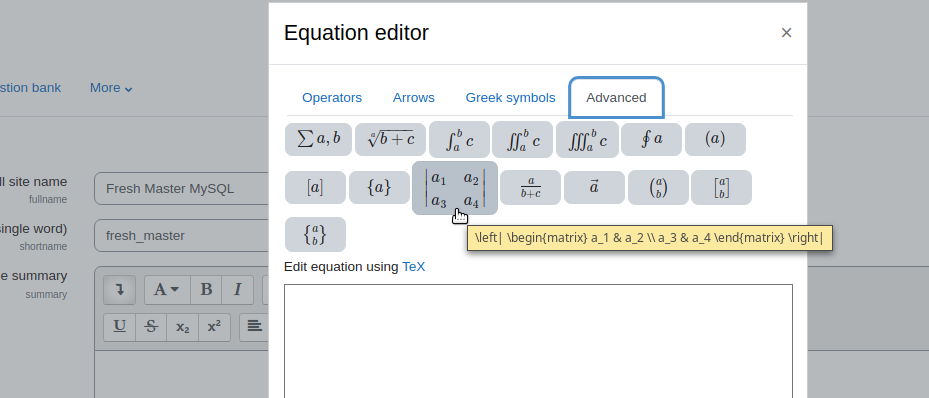The height and width of the screenshot is (398, 929).
Task: Insert the 2x2 determinant matrix
Action: click(x=455, y=188)
